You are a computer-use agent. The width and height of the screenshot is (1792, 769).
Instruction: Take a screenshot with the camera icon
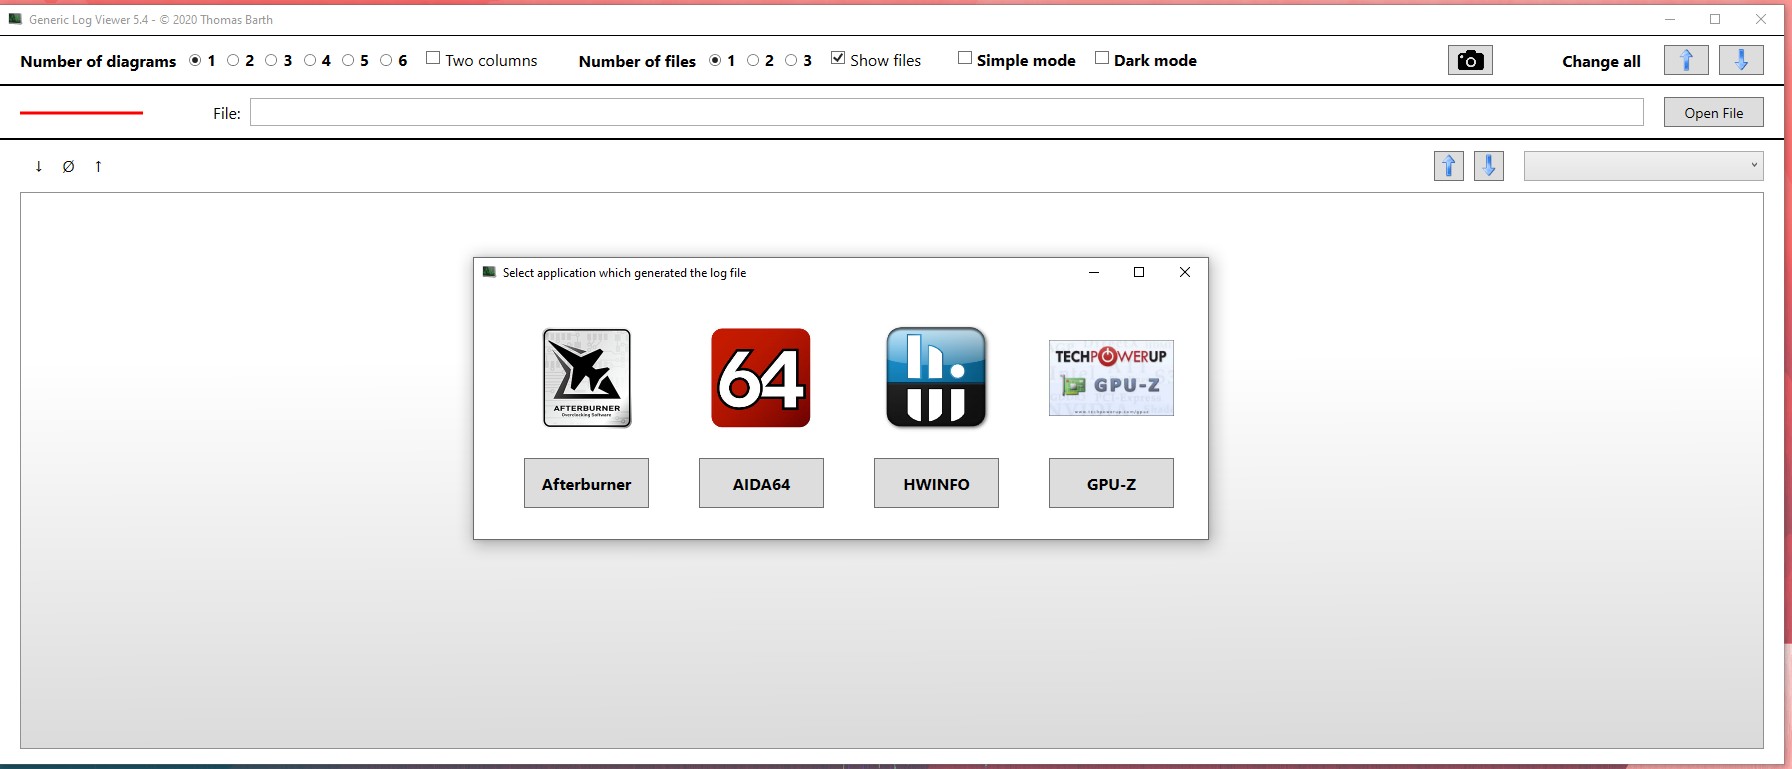click(1470, 61)
